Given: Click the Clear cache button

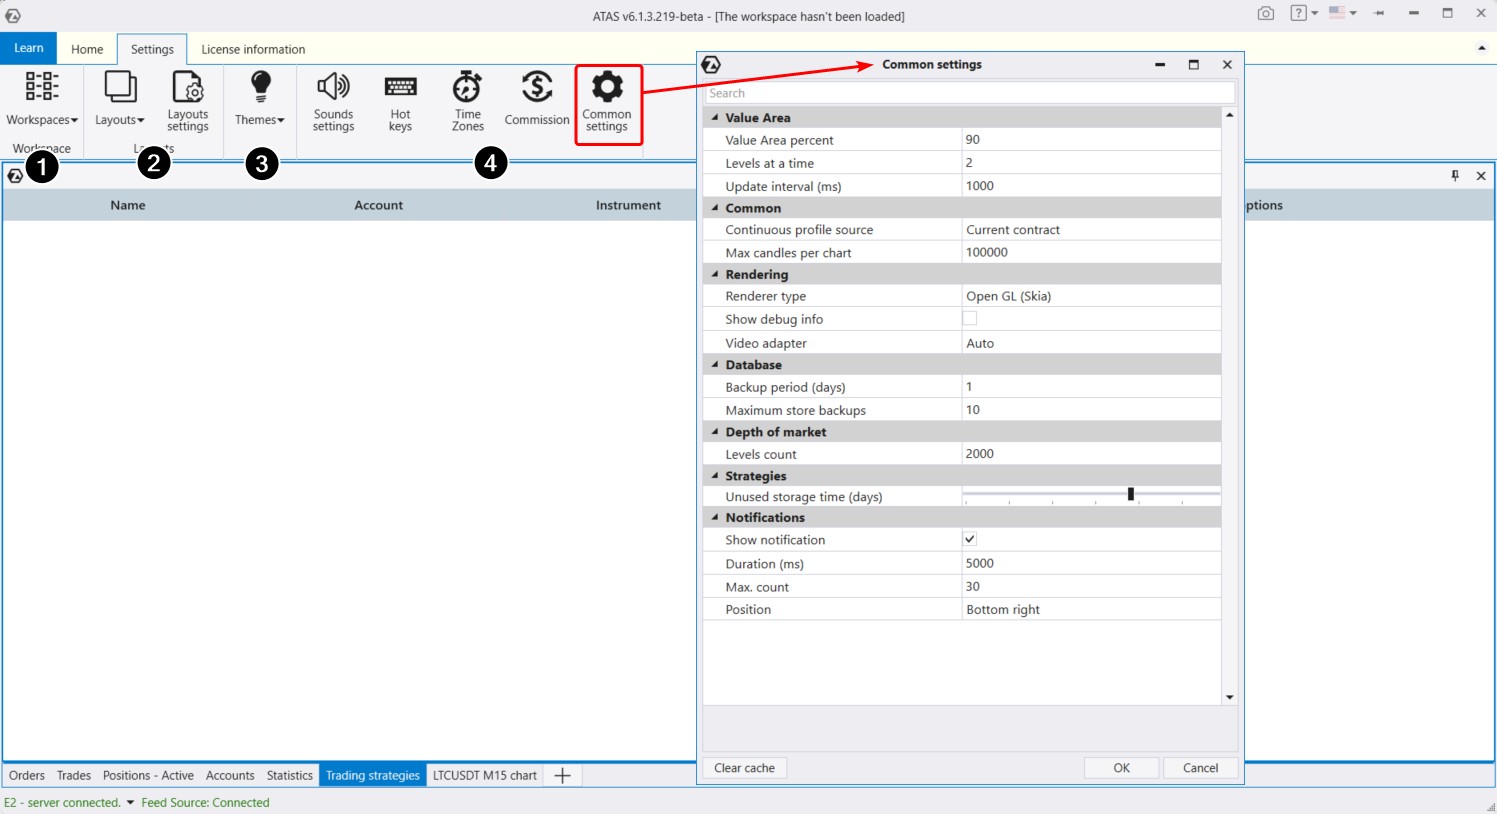Looking at the screenshot, I should tap(744, 767).
